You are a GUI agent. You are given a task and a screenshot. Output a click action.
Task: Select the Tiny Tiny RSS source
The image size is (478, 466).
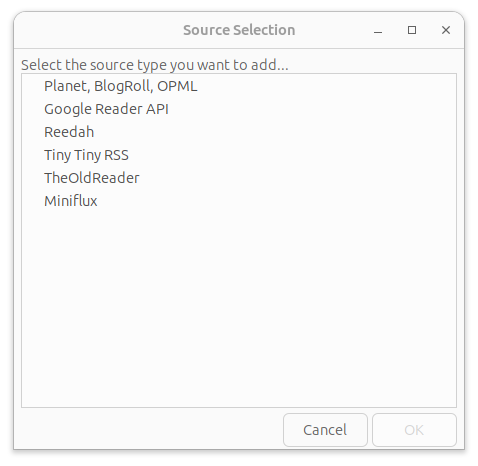239,155
